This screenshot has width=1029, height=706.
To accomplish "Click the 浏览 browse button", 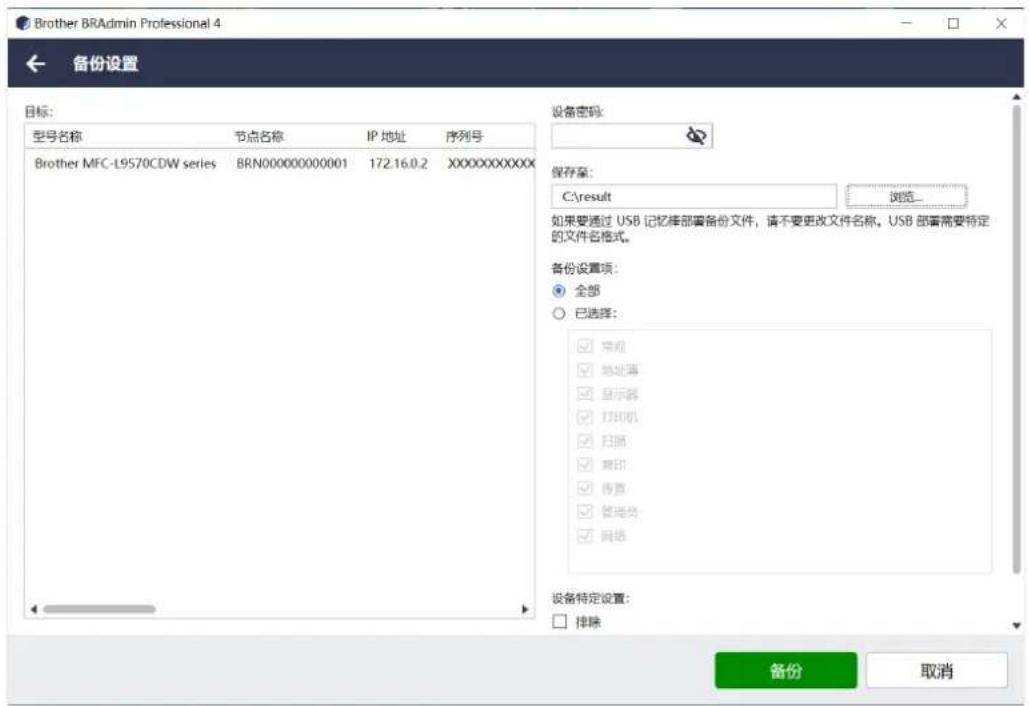I will click(x=906, y=196).
